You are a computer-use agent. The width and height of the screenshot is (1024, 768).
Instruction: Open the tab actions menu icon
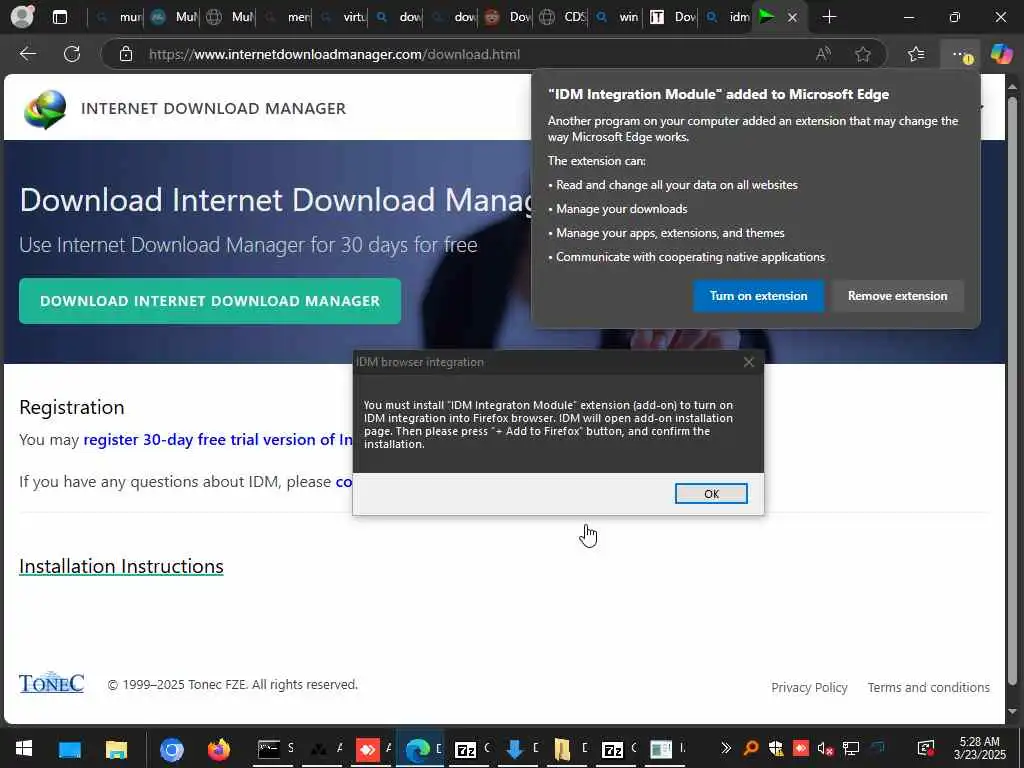(x=59, y=17)
